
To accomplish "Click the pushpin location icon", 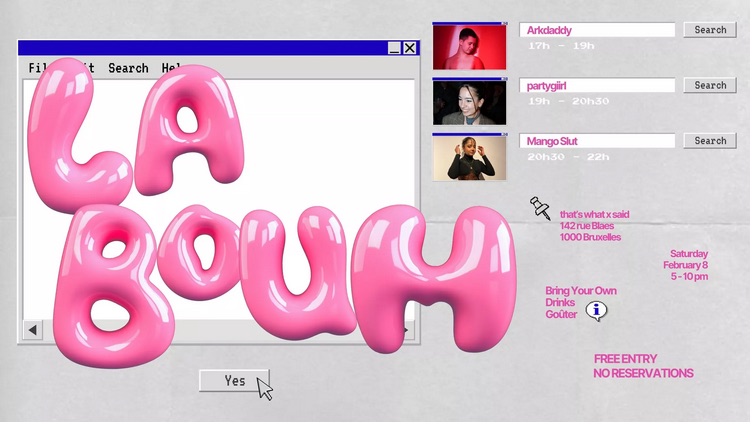I will (x=540, y=208).
